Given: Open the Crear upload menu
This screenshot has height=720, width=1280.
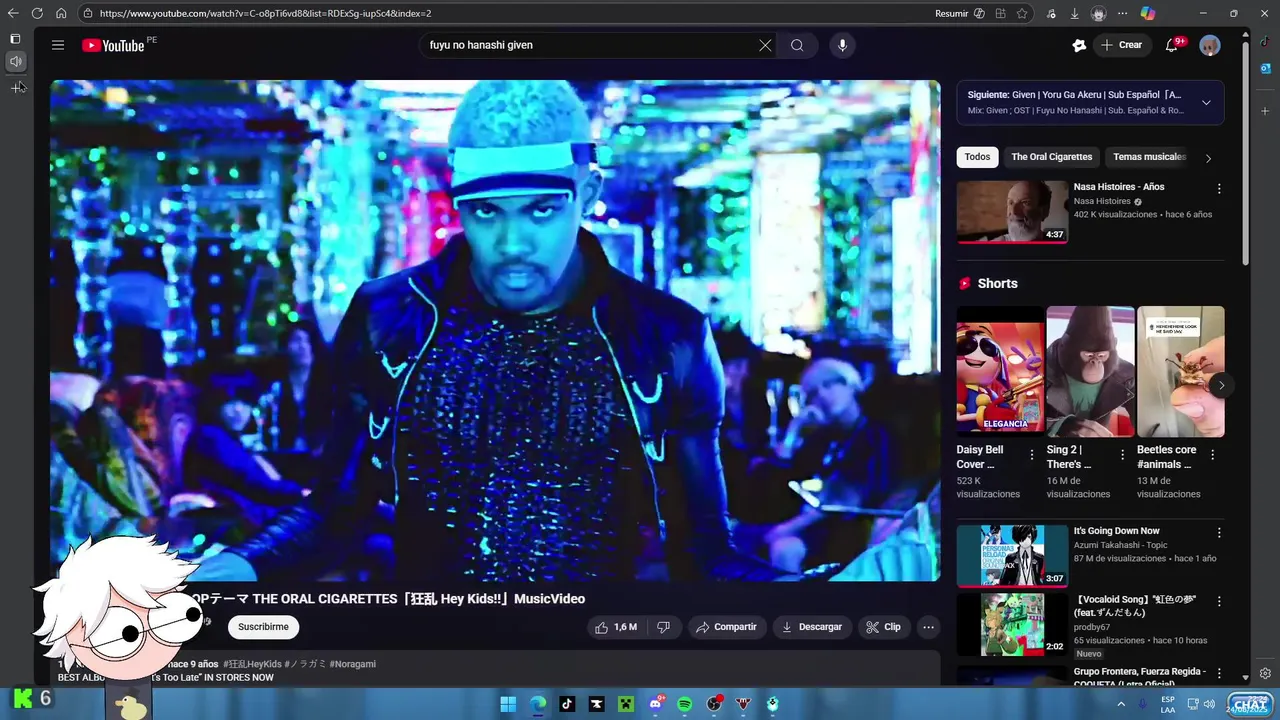Looking at the screenshot, I should point(1121,45).
